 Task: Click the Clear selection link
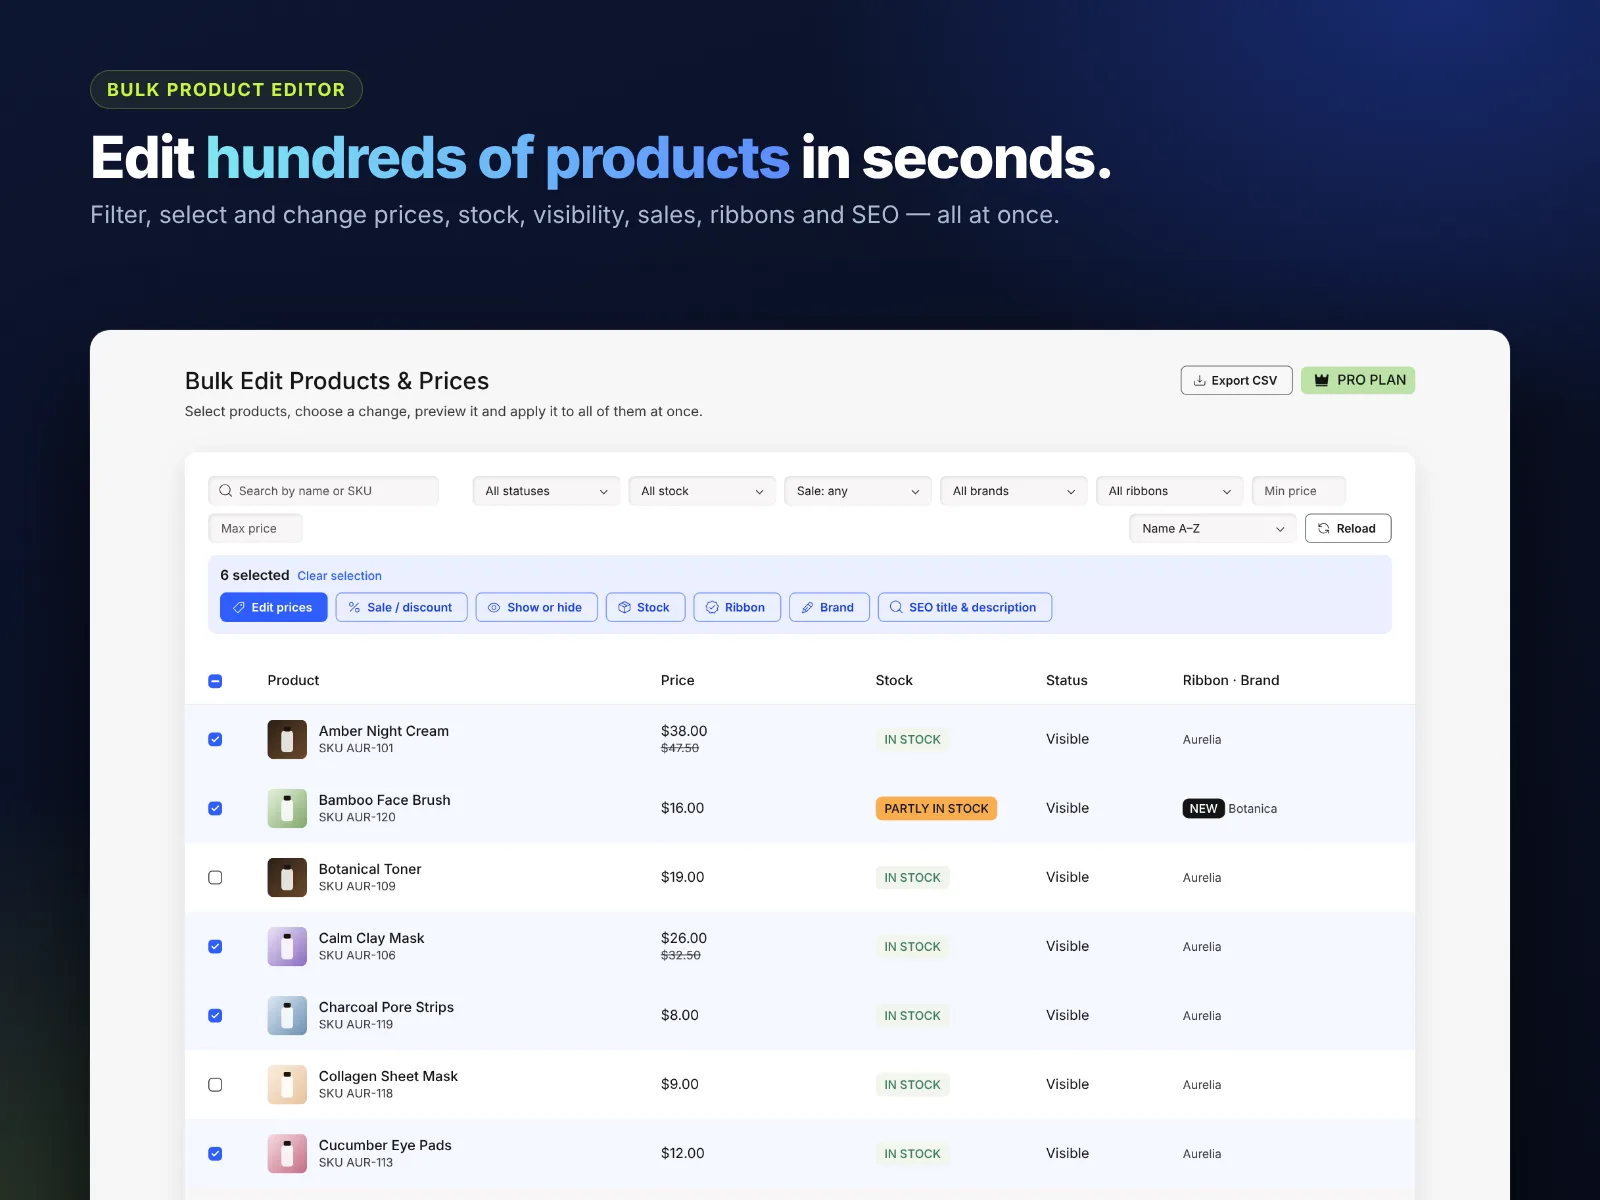339,576
